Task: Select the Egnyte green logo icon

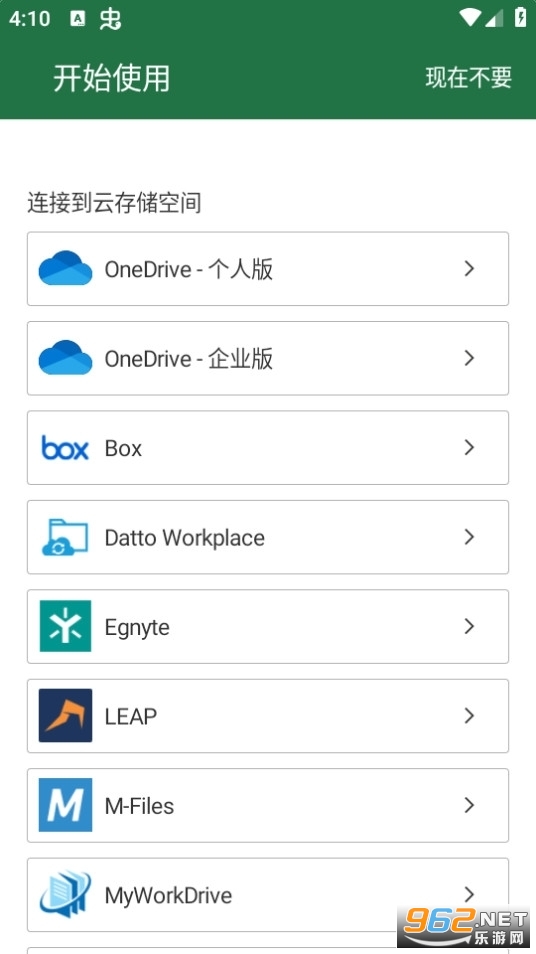Action: coord(65,626)
